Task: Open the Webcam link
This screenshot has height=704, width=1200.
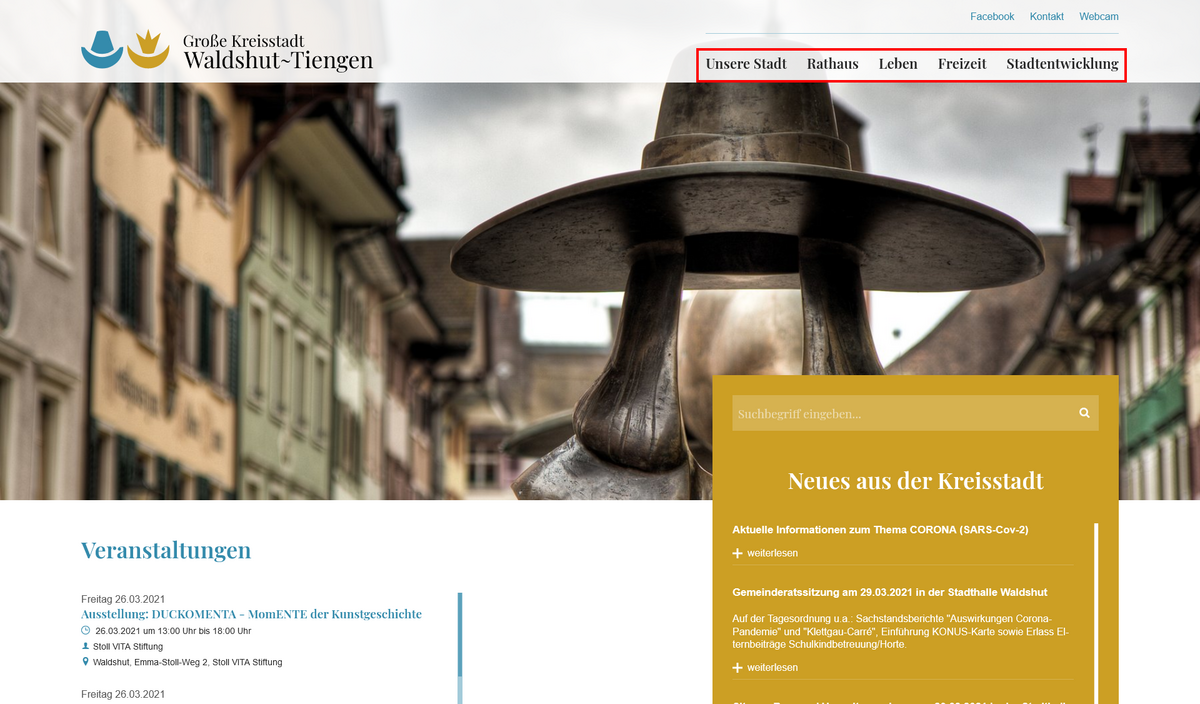Action: pyautogui.click(x=1099, y=17)
